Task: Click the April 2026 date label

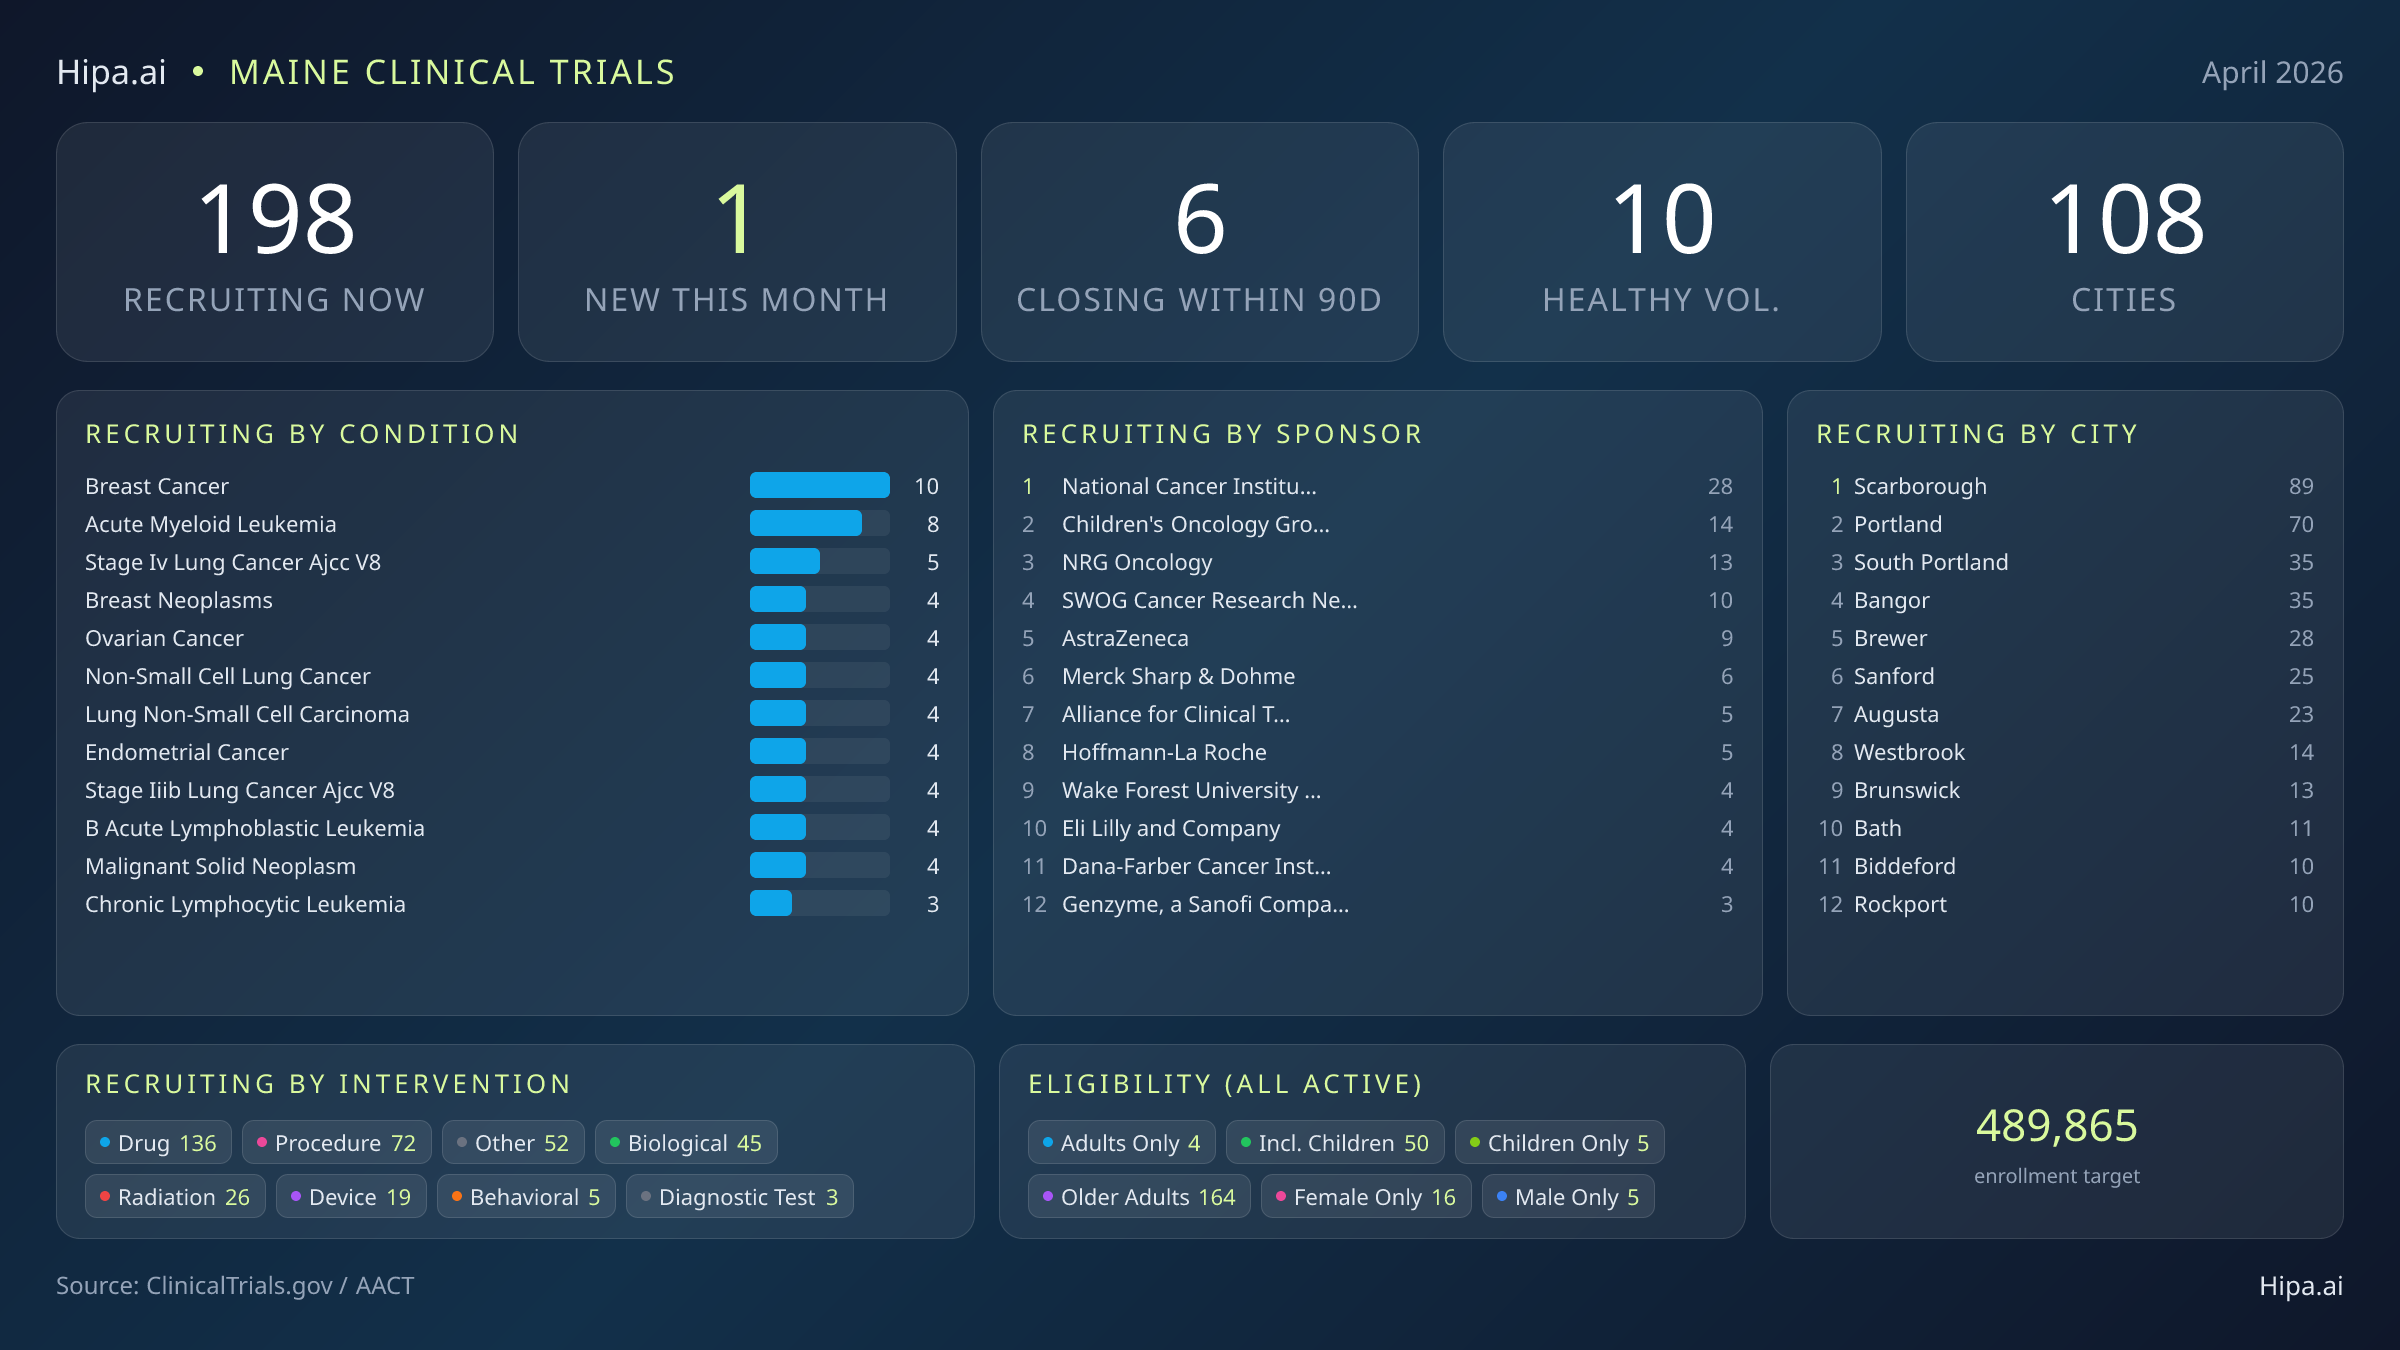Action: (2272, 72)
